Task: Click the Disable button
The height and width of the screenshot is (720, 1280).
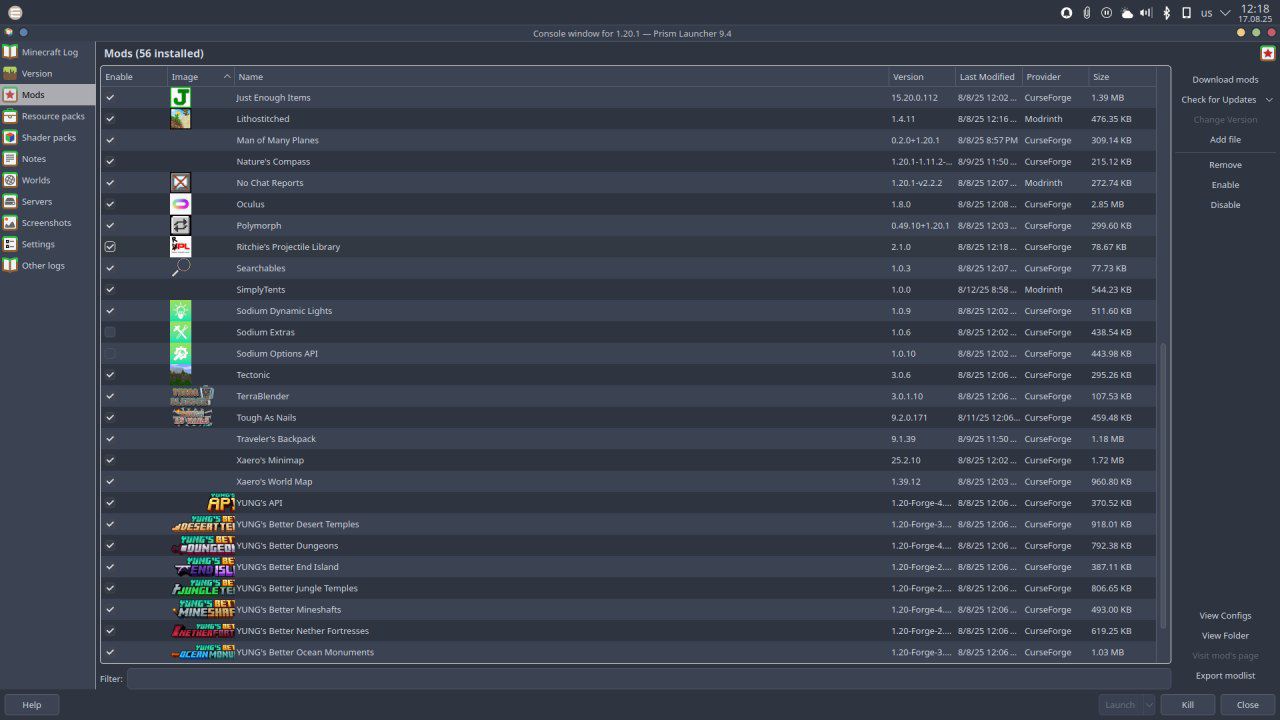Action: [1225, 205]
